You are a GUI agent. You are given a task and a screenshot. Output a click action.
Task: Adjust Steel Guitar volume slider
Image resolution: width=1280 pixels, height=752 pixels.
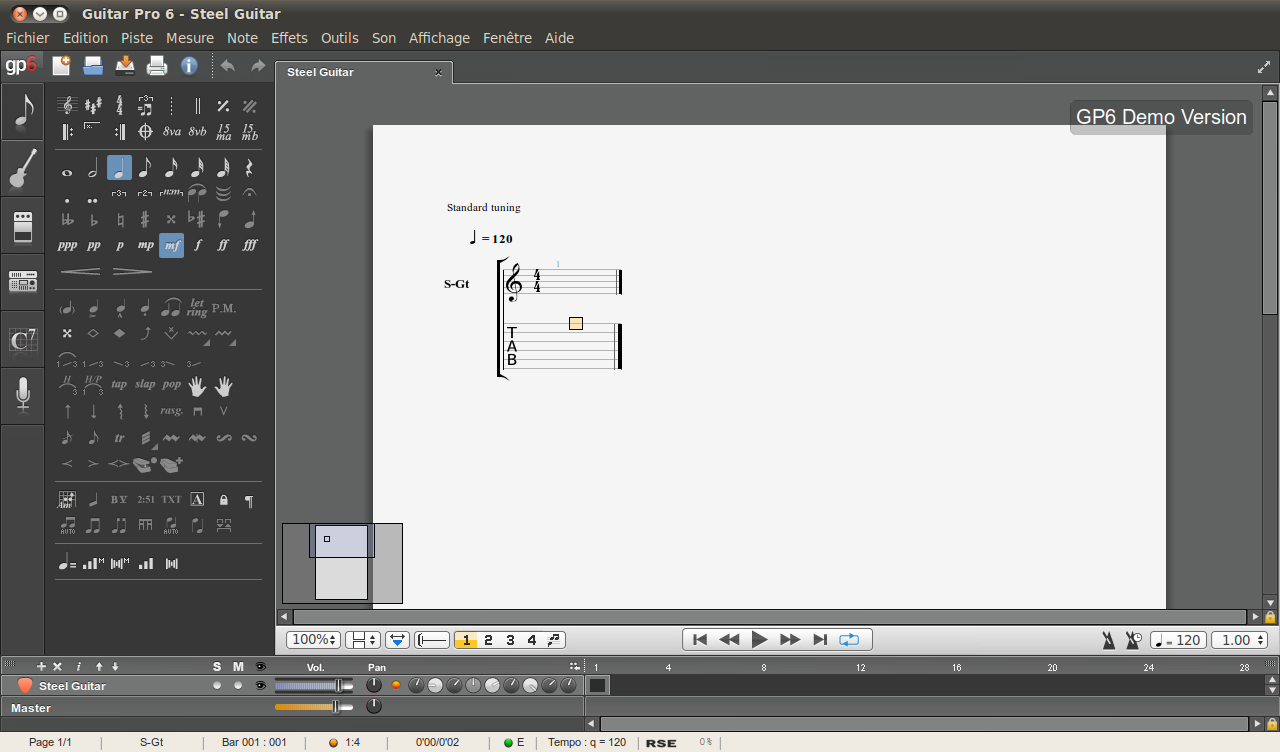314,686
